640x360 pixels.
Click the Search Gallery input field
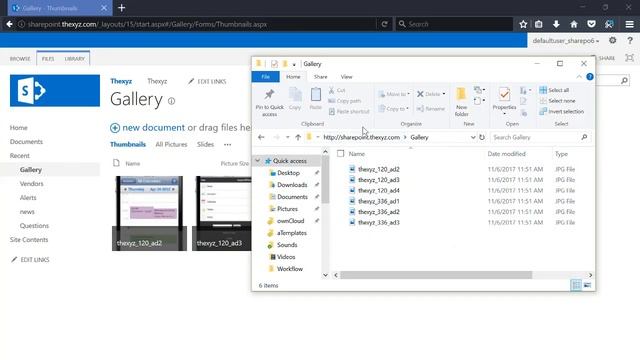(535, 137)
